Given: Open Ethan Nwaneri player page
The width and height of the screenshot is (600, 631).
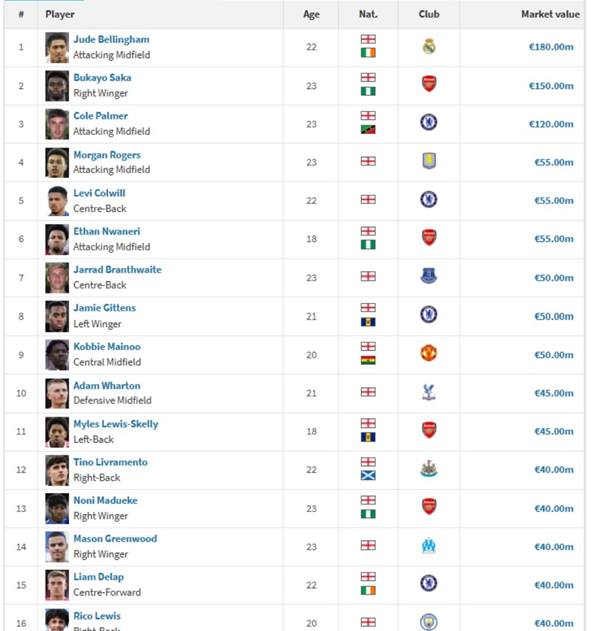Looking at the screenshot, I should 107,231.
